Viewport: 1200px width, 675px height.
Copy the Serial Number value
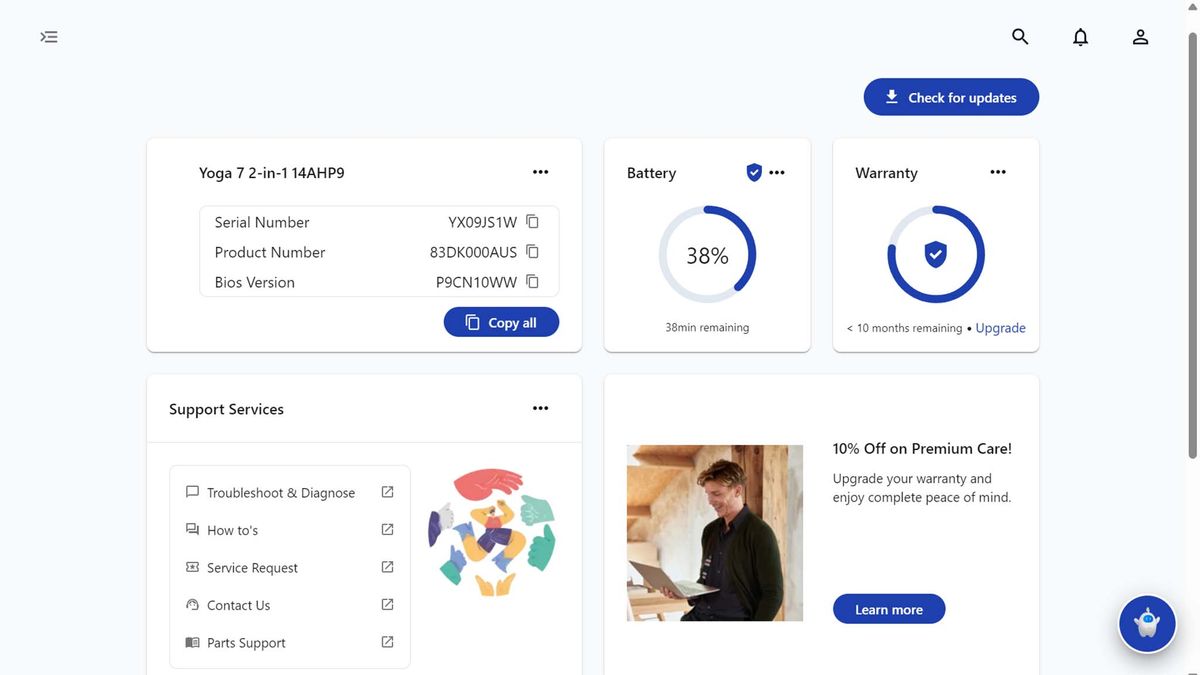pyautogui.click(x=533, y=222)
